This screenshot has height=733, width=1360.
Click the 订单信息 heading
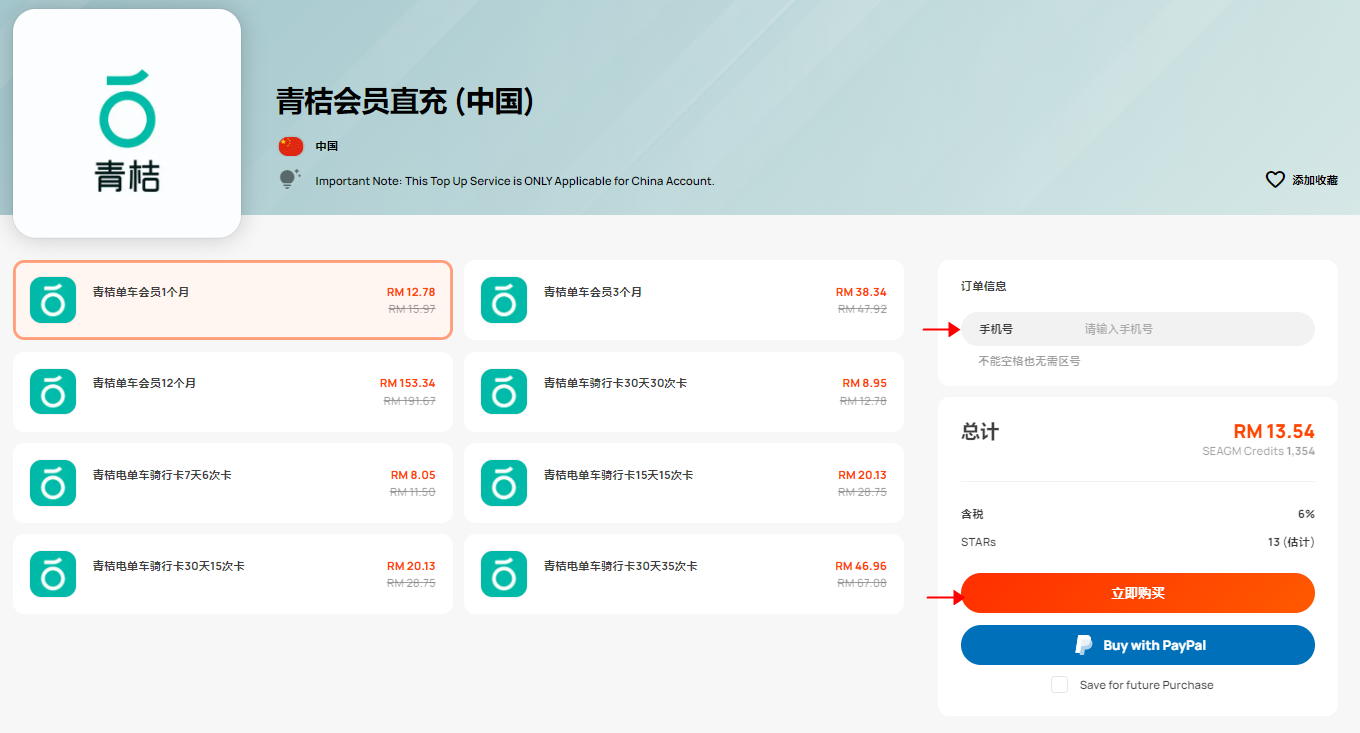984,286
